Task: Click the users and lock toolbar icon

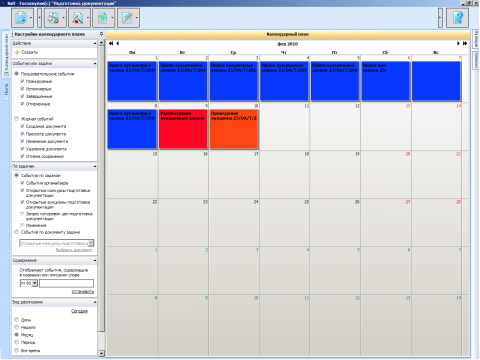Action: click(53, 18)
